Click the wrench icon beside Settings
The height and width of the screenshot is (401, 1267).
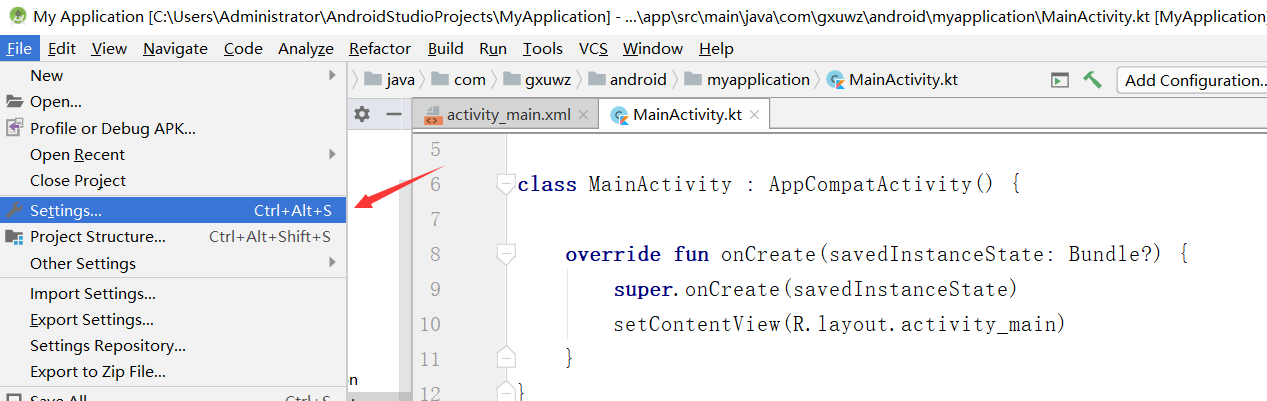pos(14,210)
